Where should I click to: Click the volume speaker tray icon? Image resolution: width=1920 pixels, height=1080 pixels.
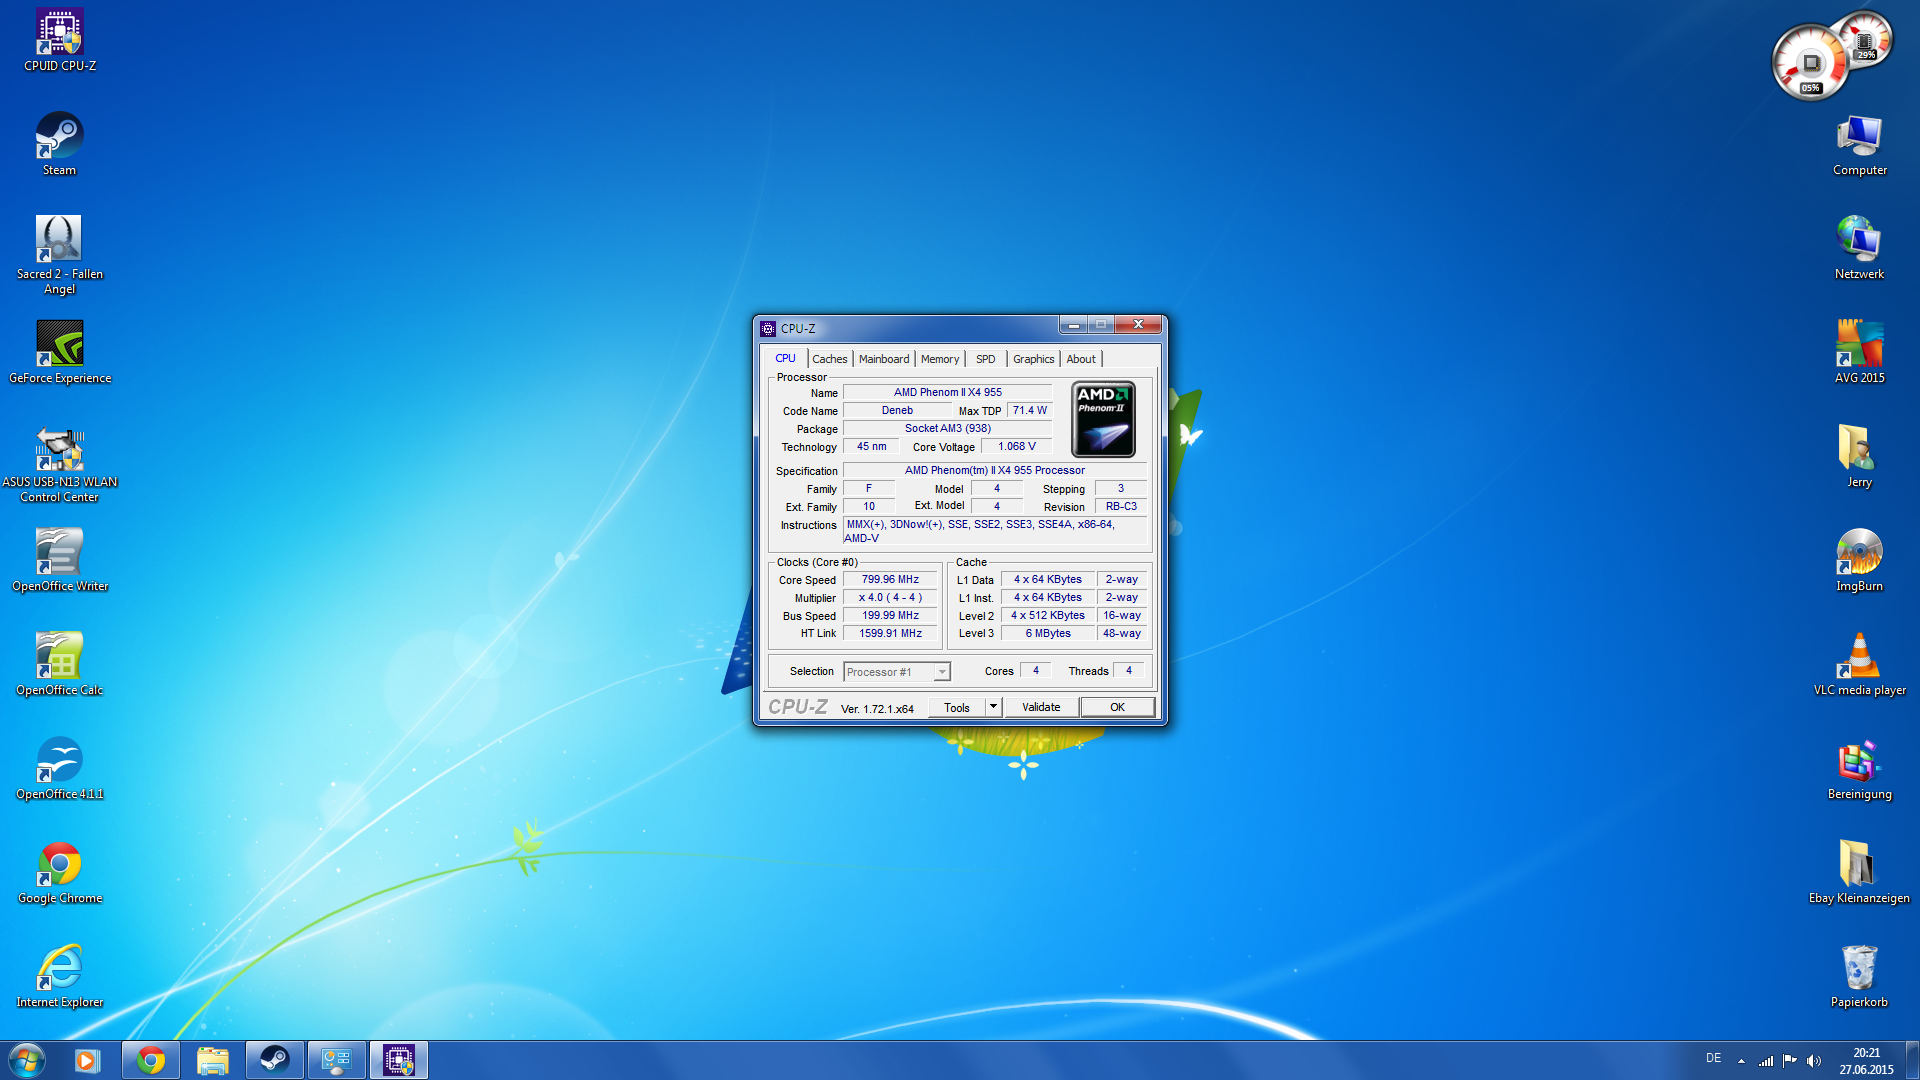pos(1814,1061)
